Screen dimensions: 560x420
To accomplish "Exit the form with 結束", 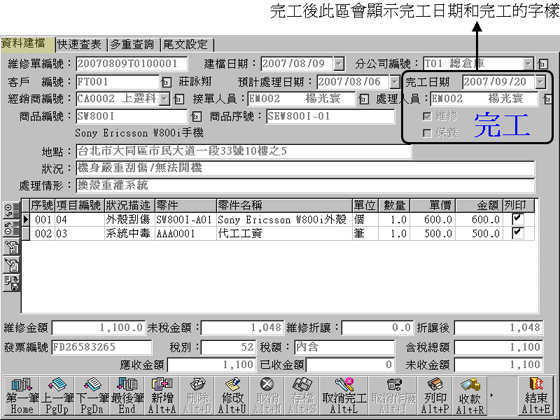I will [x=536, y=396].
